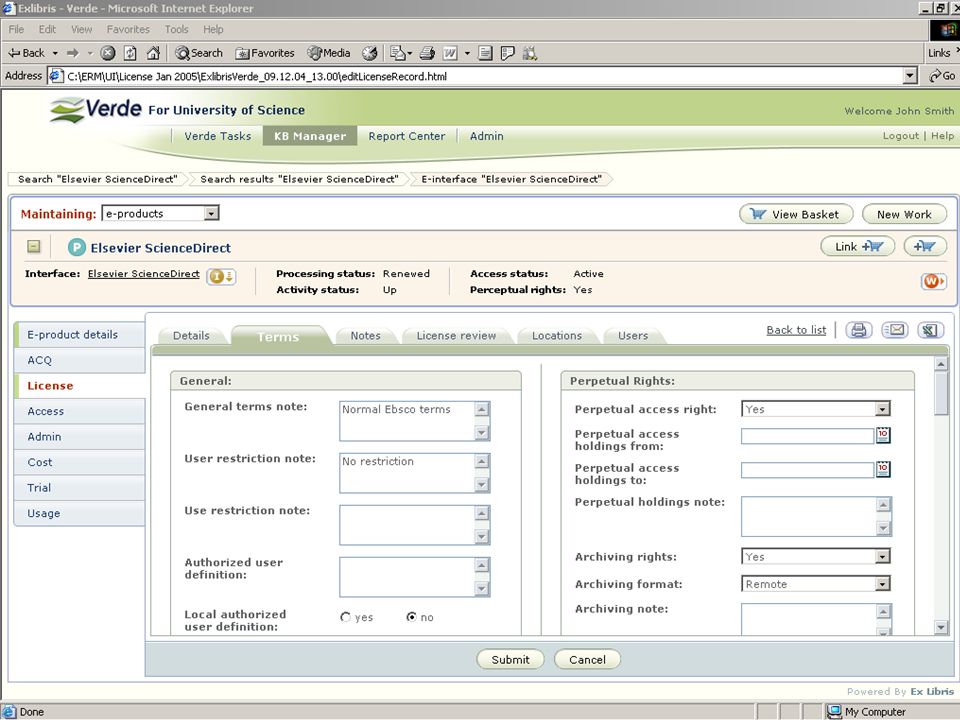Click the Perpetual access holdings from field
The width and height of the screenshot is (960, 720).
click(x=807, y=435)
